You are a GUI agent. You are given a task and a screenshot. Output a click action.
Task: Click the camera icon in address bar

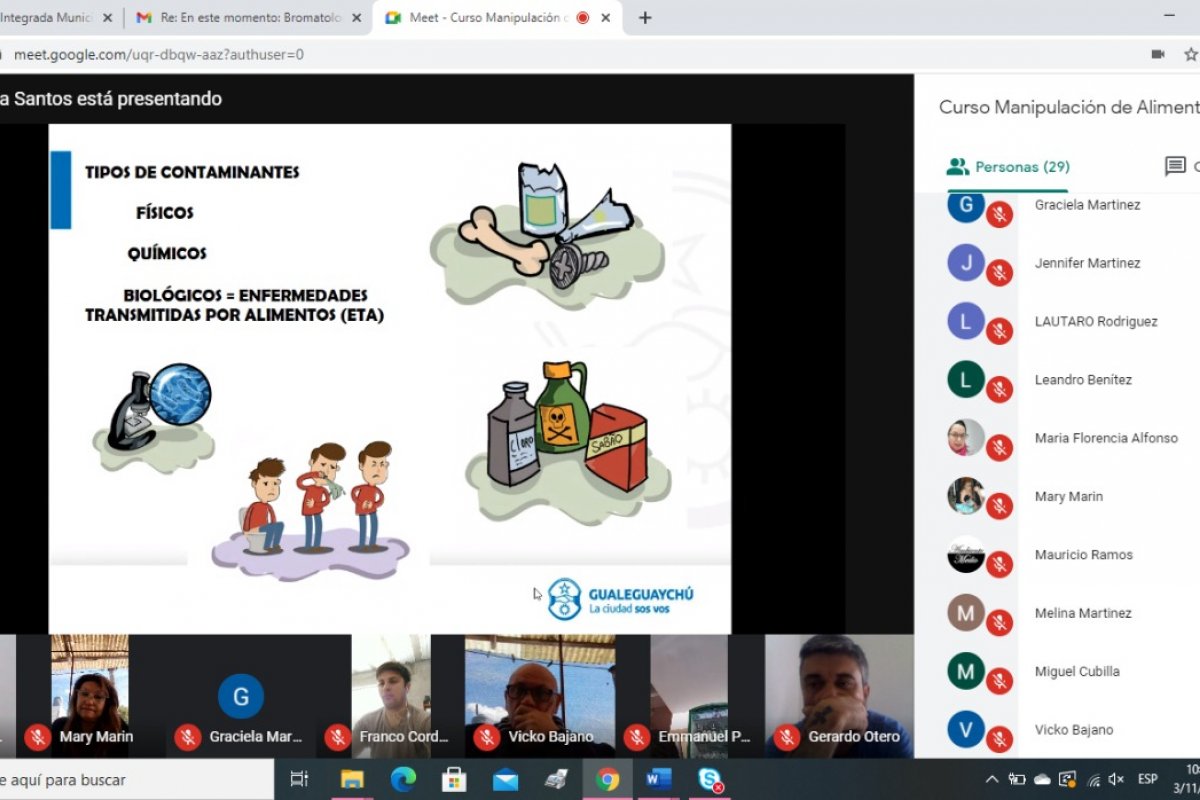pyautogui.click(x=1158, y=54)
